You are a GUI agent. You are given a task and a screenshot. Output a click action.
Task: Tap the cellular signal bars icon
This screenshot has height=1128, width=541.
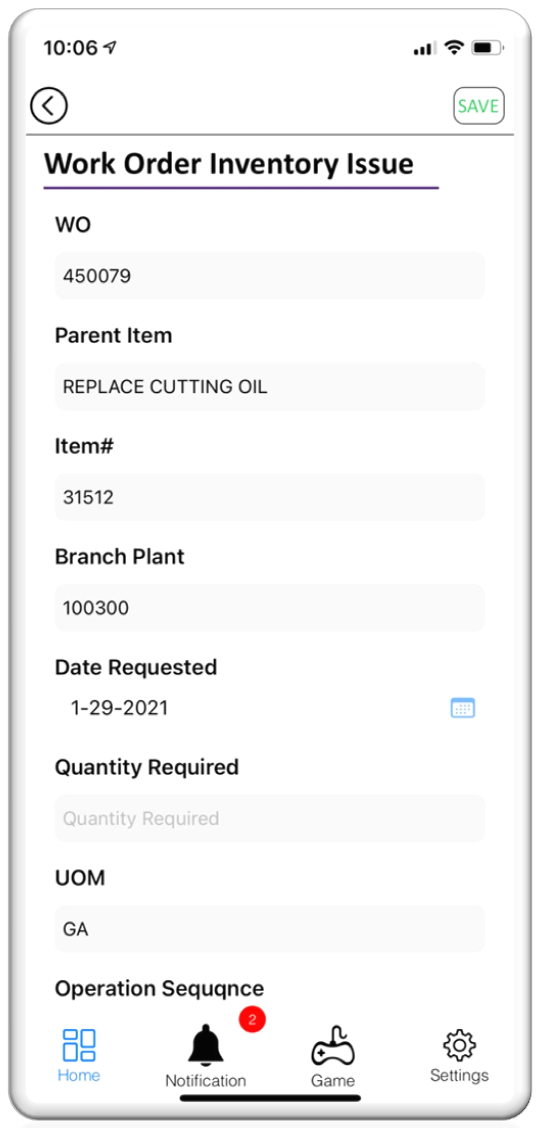(425, 49)
